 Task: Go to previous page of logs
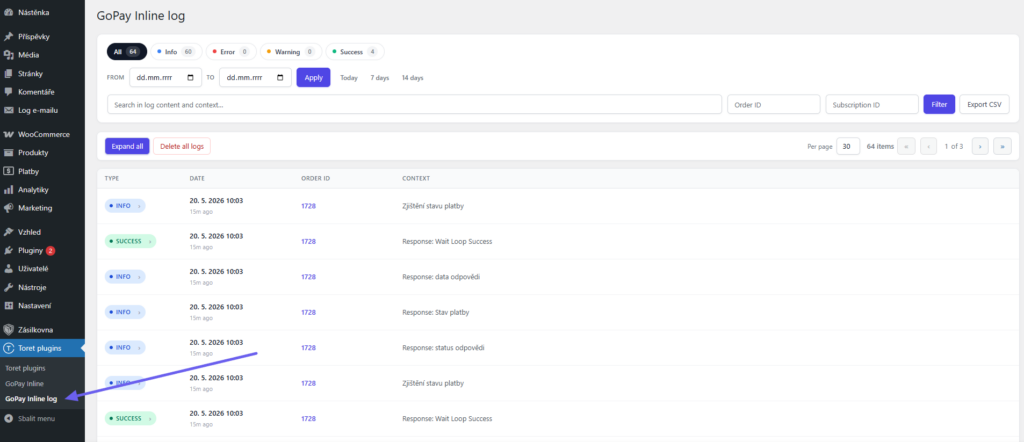click(x=929, y=146)
